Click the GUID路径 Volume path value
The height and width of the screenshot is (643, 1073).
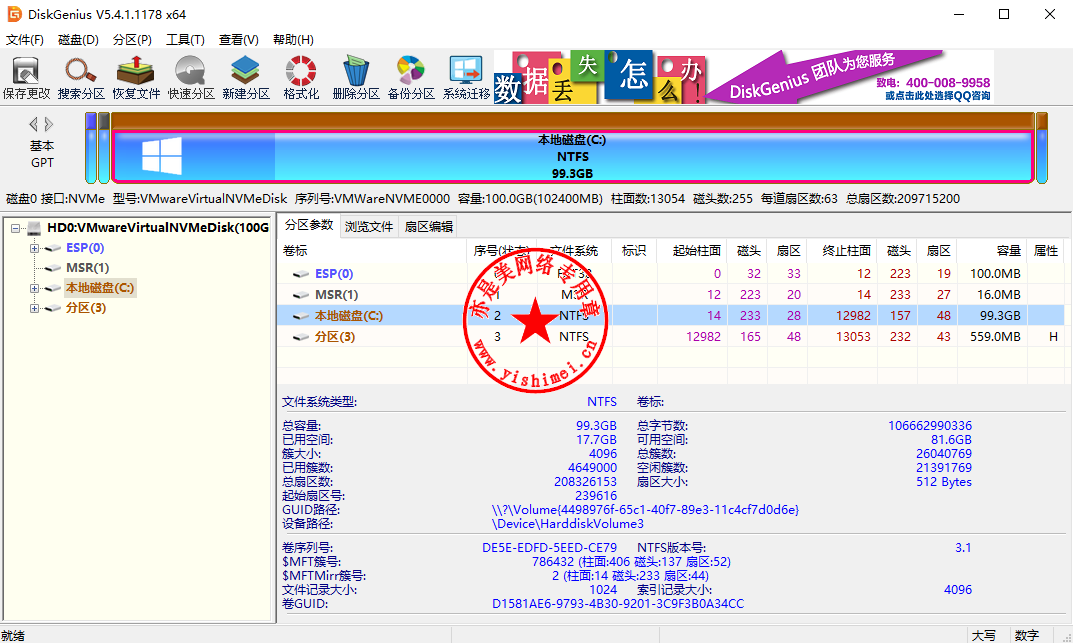[645, 510]
